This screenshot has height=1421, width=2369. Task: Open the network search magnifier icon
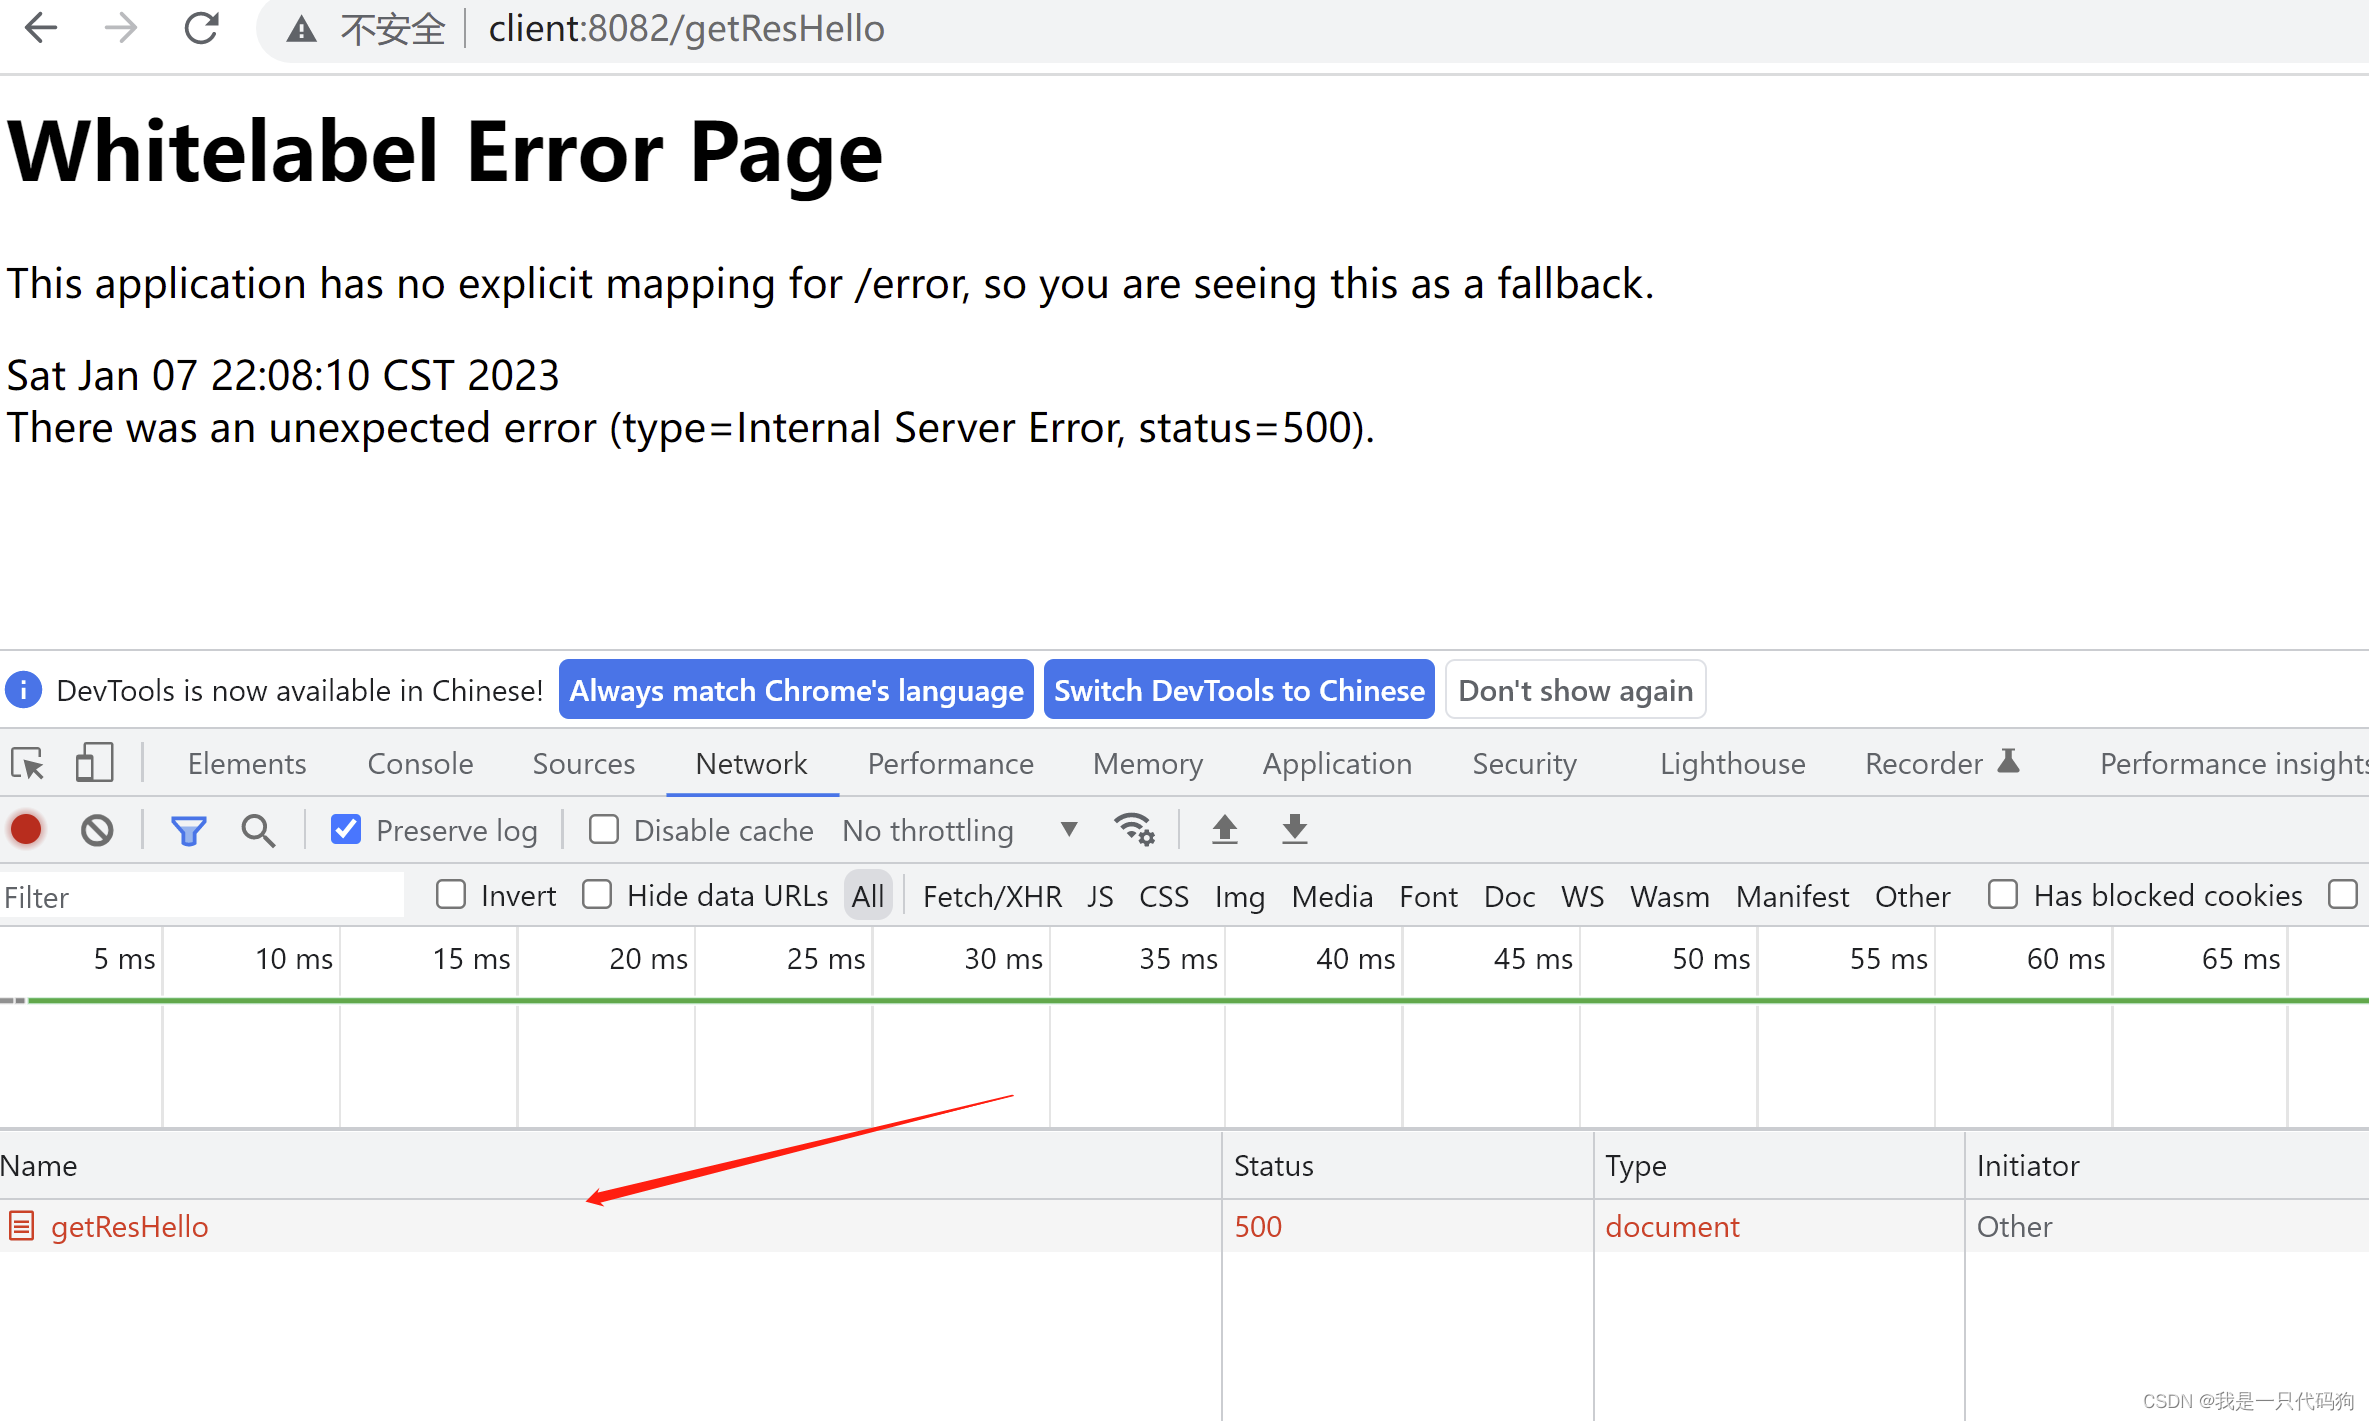[258, 830]
